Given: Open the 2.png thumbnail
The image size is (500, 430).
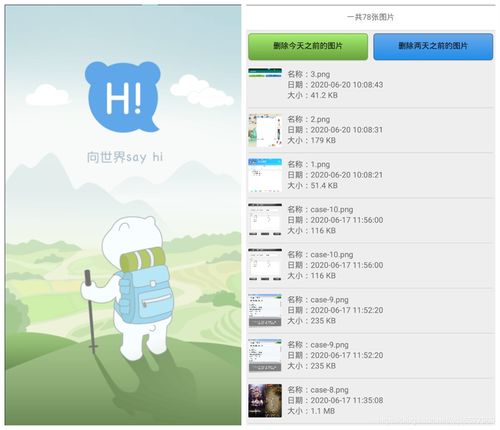Looking at the screenshot, I should (265, 130).
